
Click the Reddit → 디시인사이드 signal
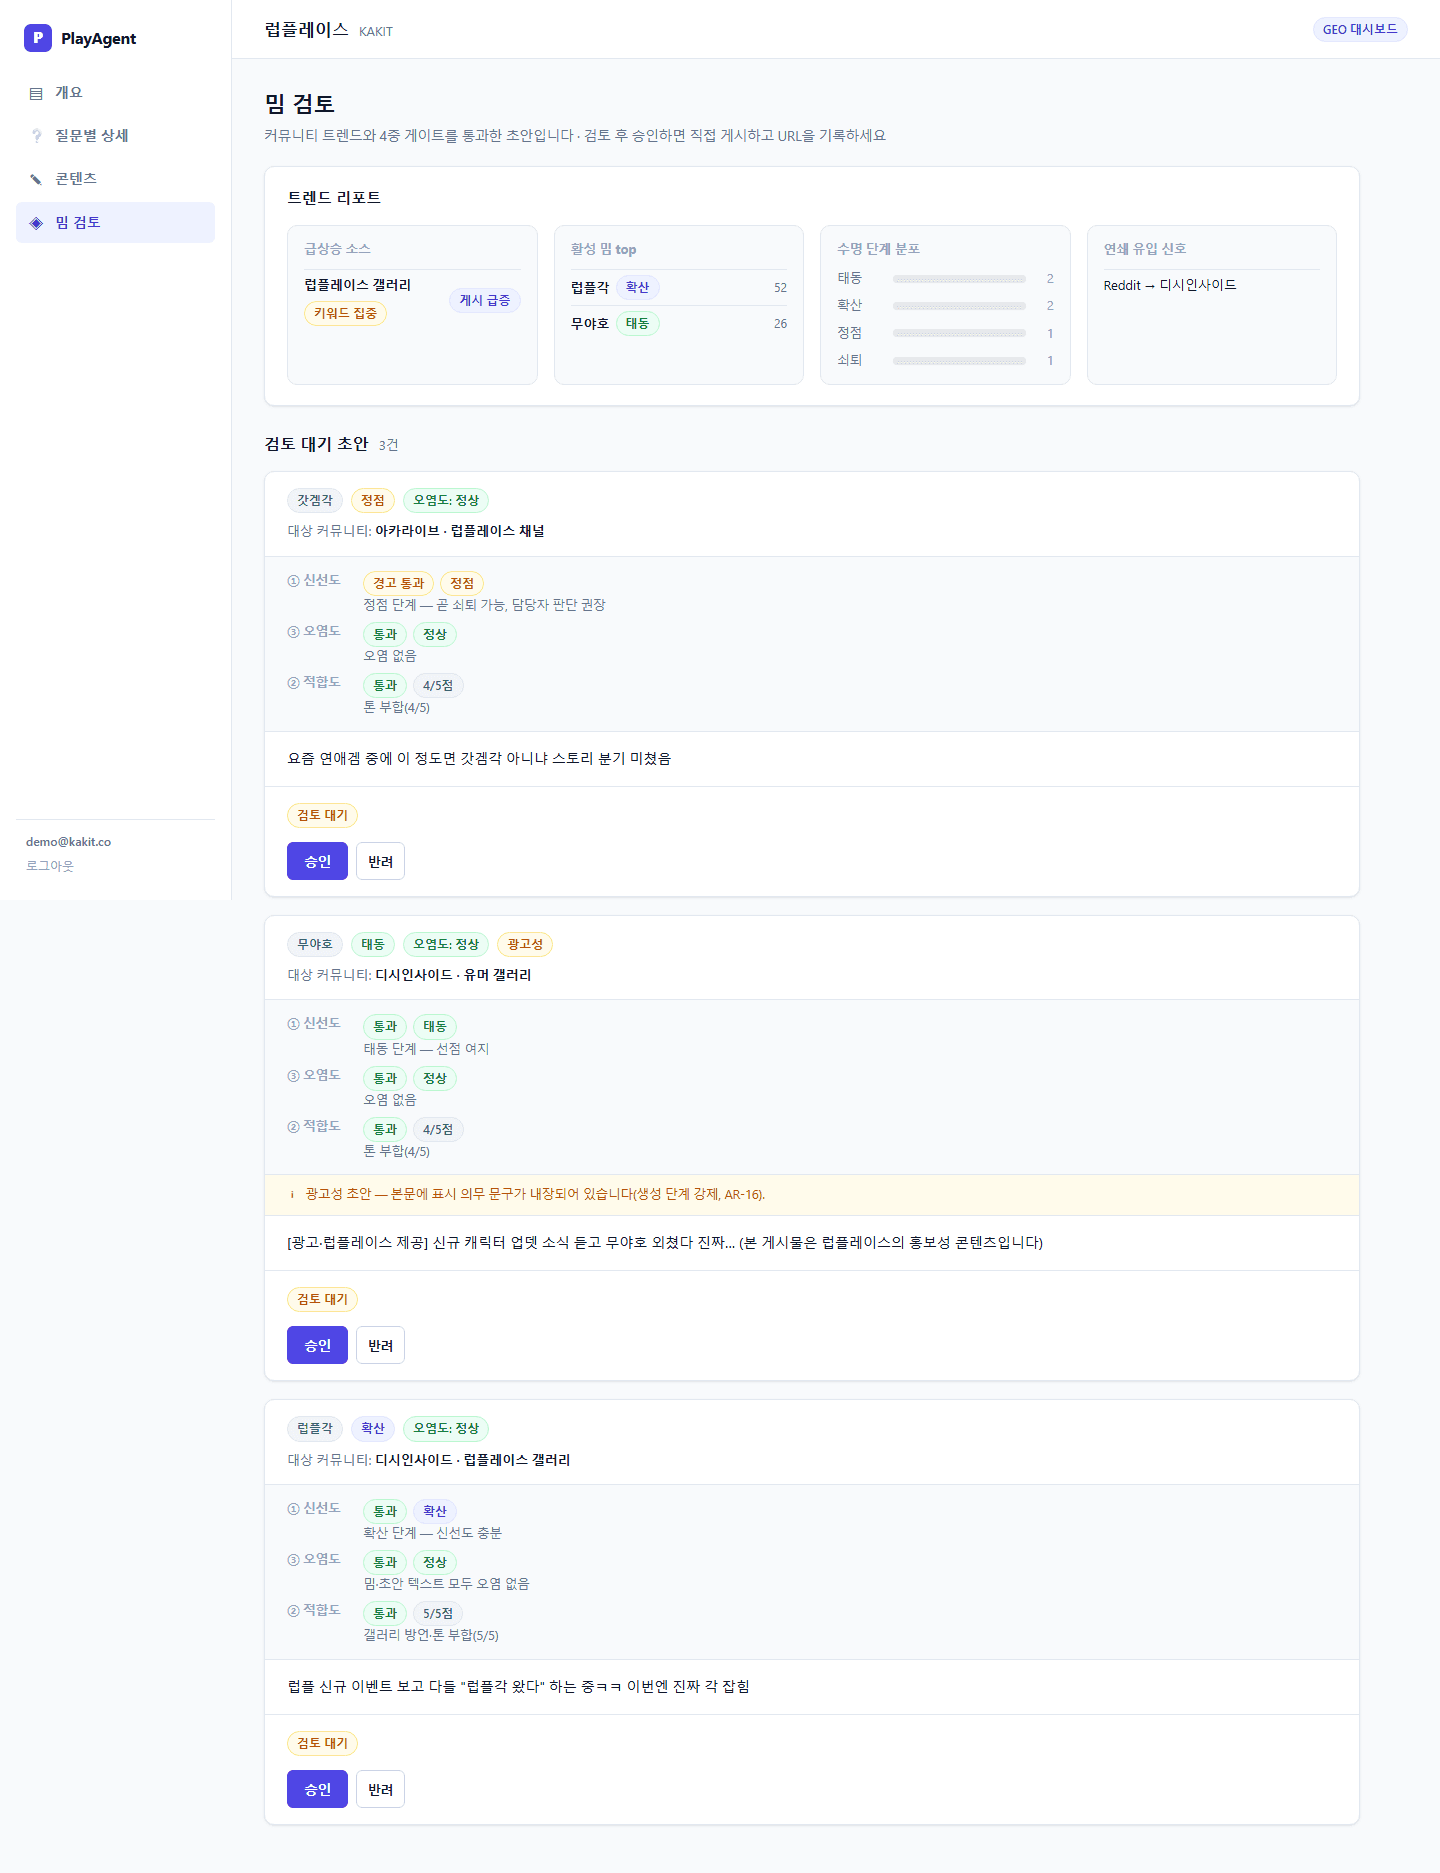[1170, 285]
